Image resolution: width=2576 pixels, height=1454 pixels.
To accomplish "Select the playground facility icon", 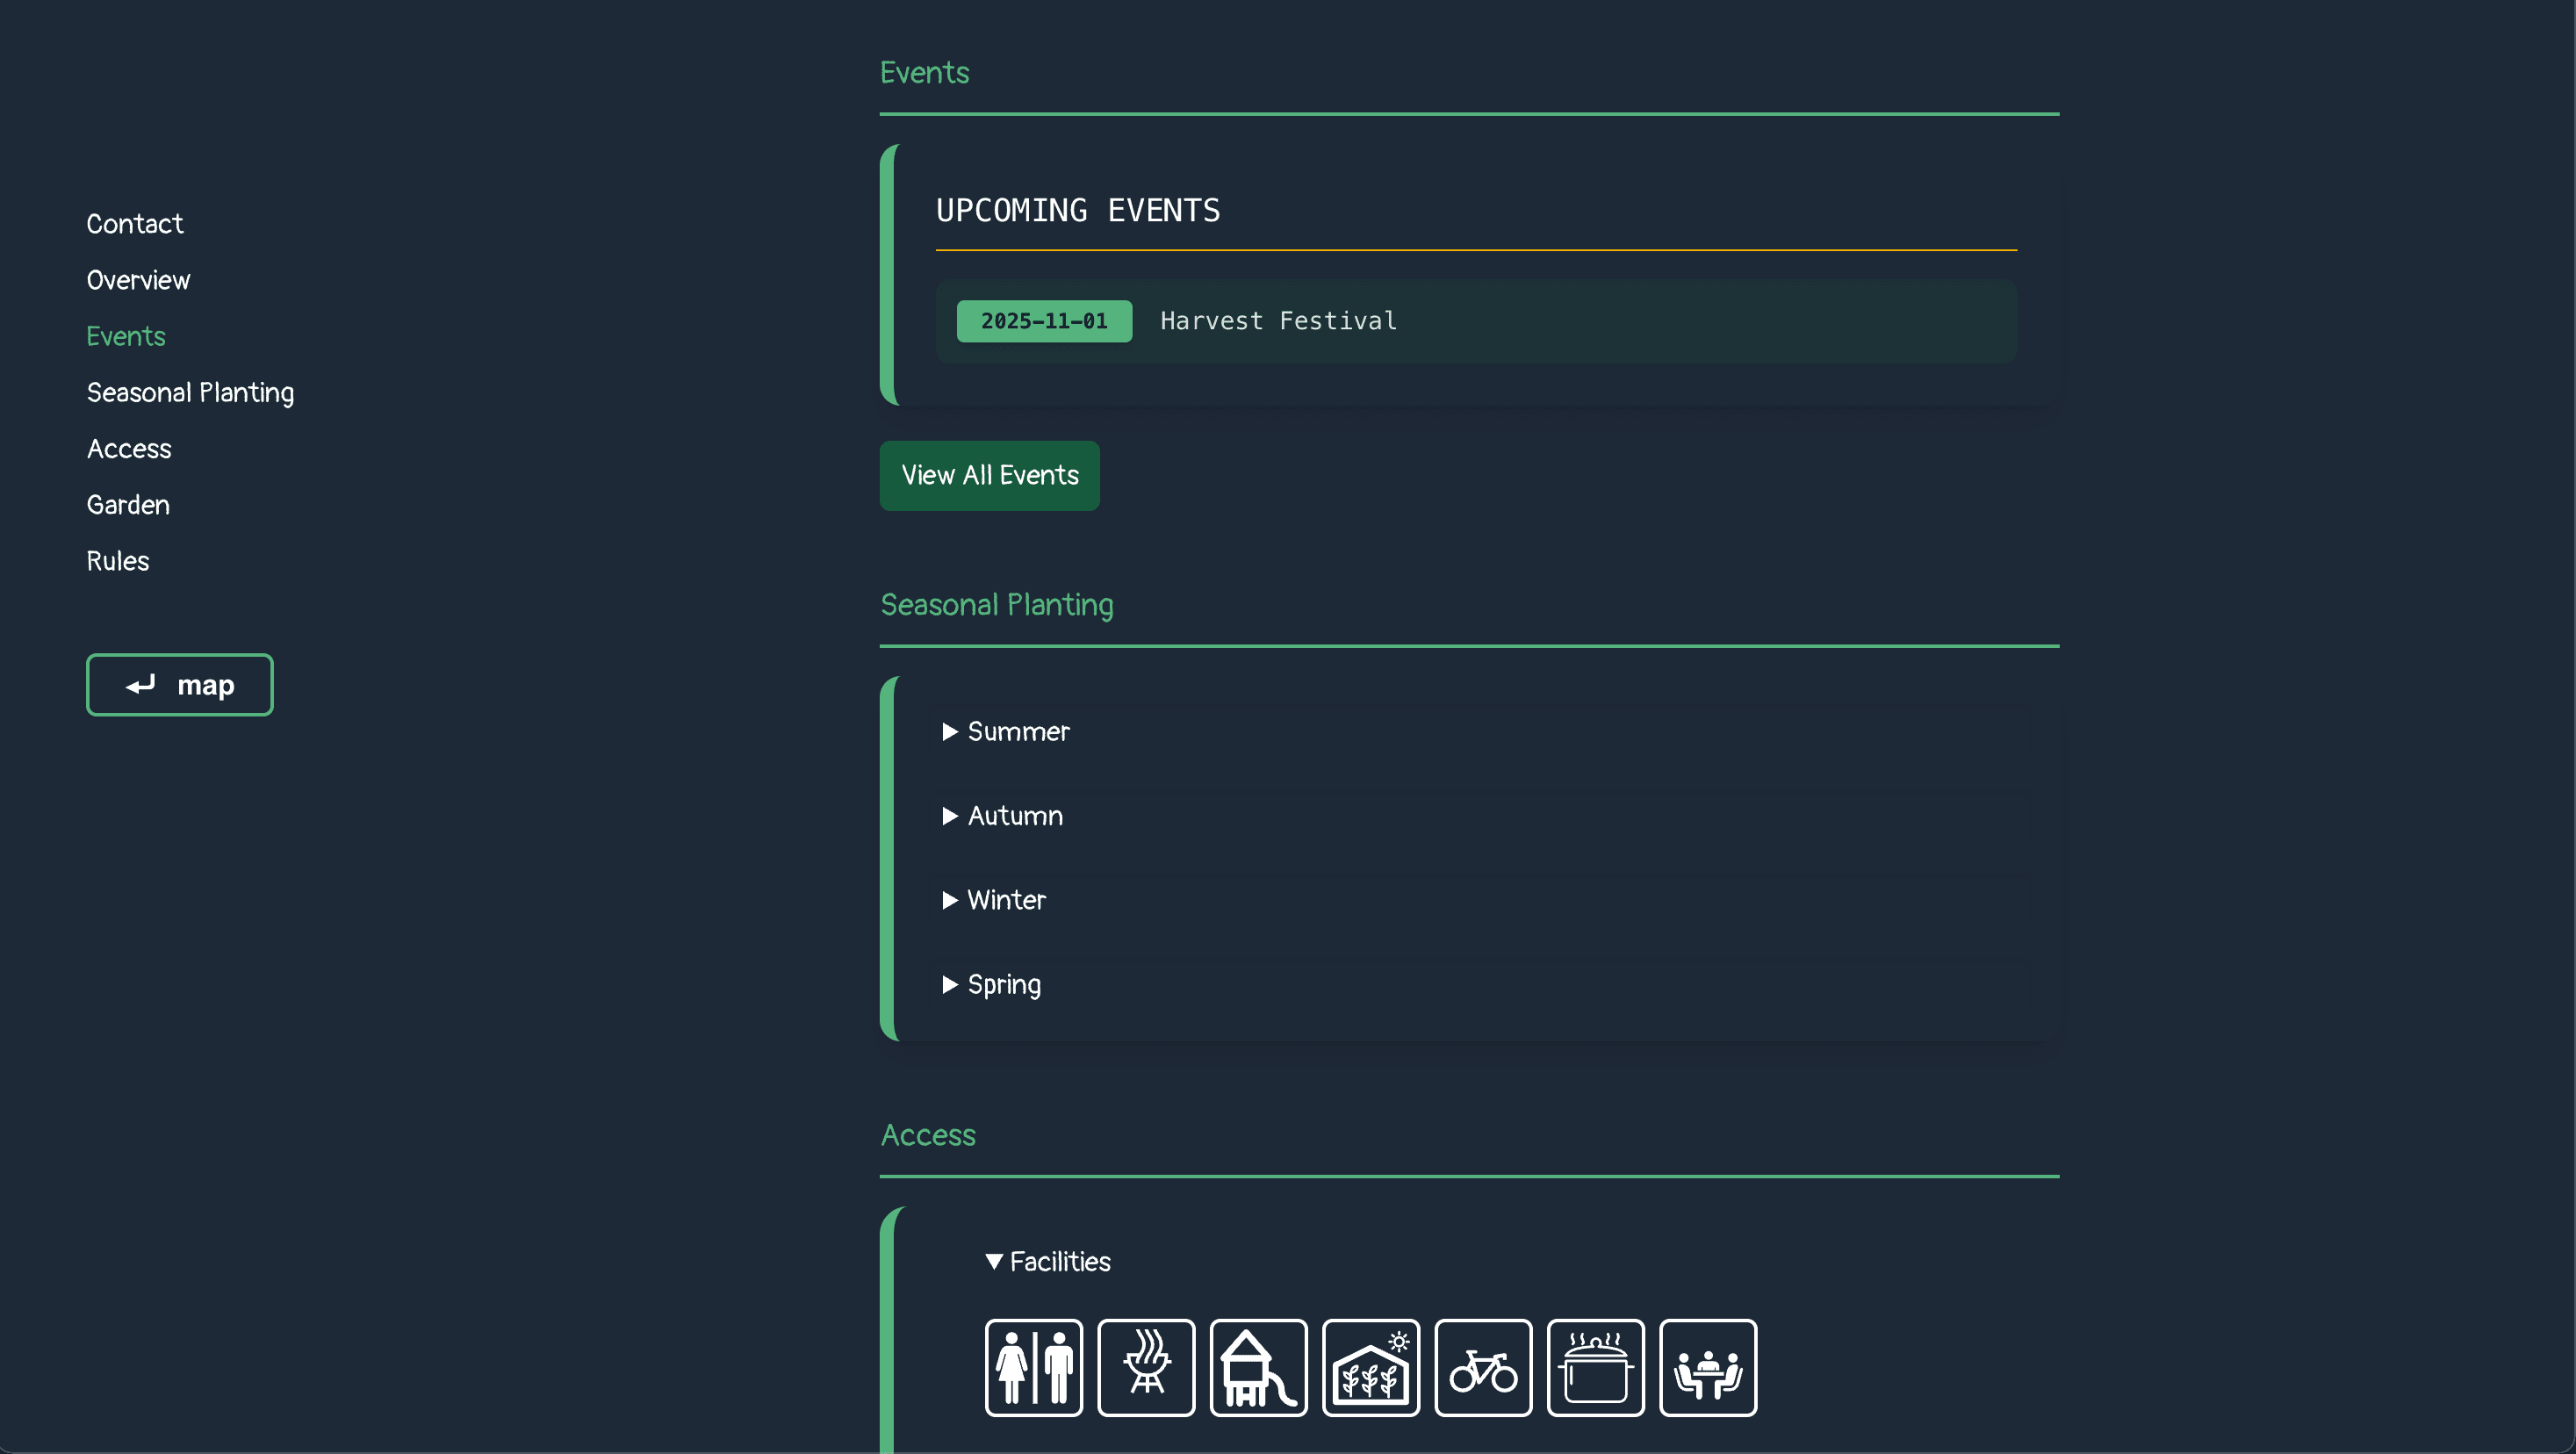I will [1258, 1368].
